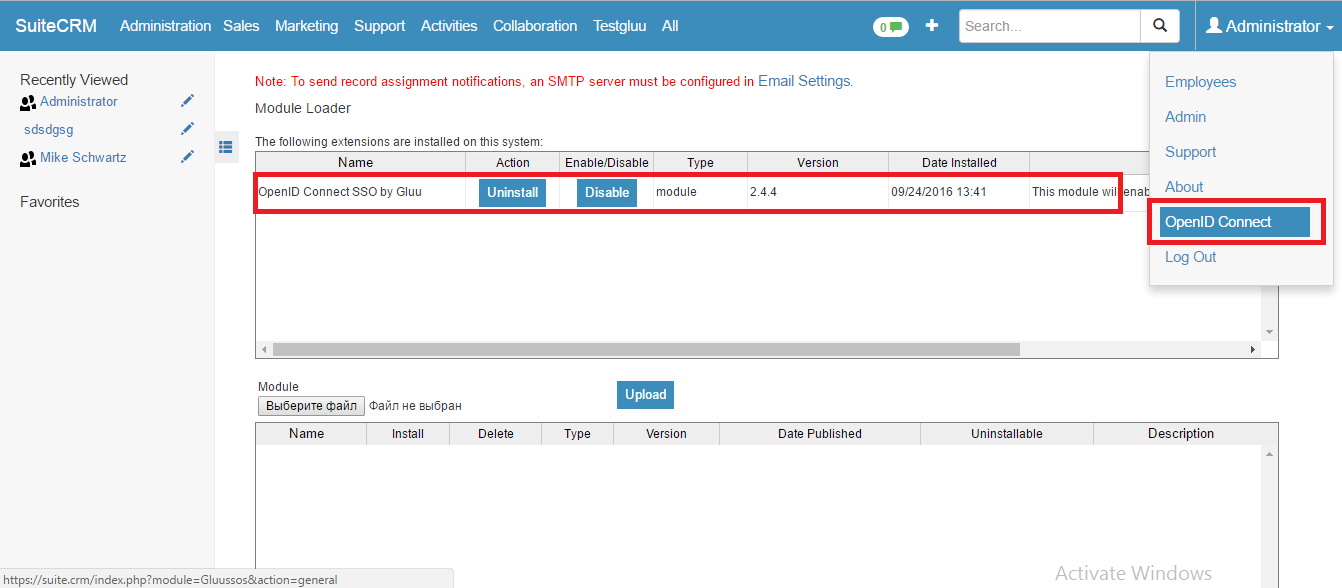Click version cell '2.4.4'
1342x588 pixels.
click(763, 192)
